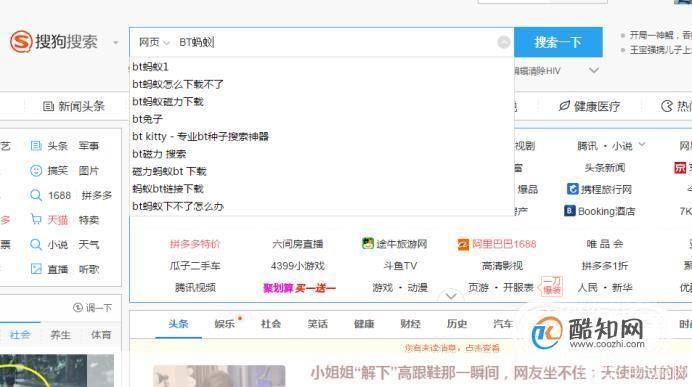Switch to the 娱乐 news tab
This screenshot has width=692, height=387.
tap(225, 324)
